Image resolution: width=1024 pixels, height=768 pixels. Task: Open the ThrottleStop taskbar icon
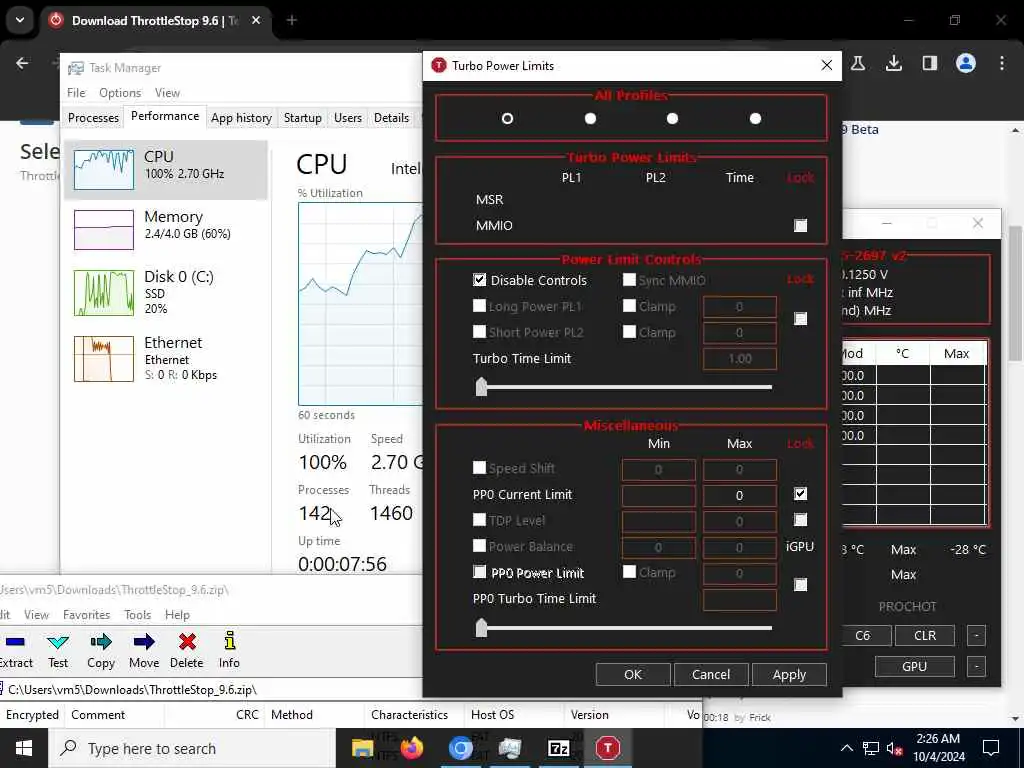click(607, 748)
